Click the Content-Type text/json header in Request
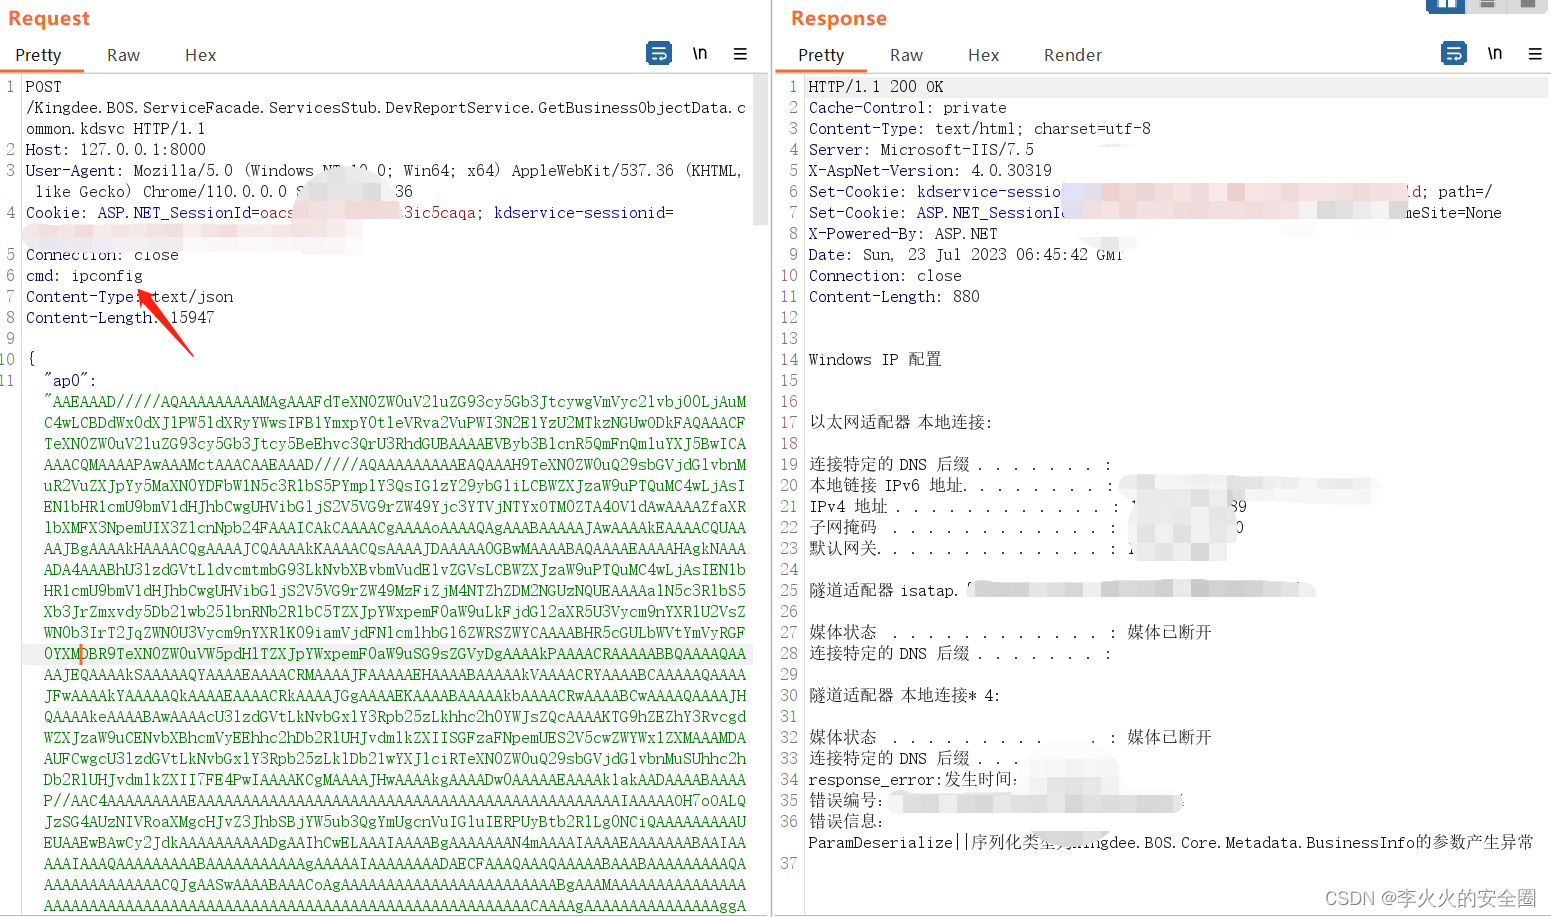The width and height of the screenshot is (1551, 917). (129, 297)
